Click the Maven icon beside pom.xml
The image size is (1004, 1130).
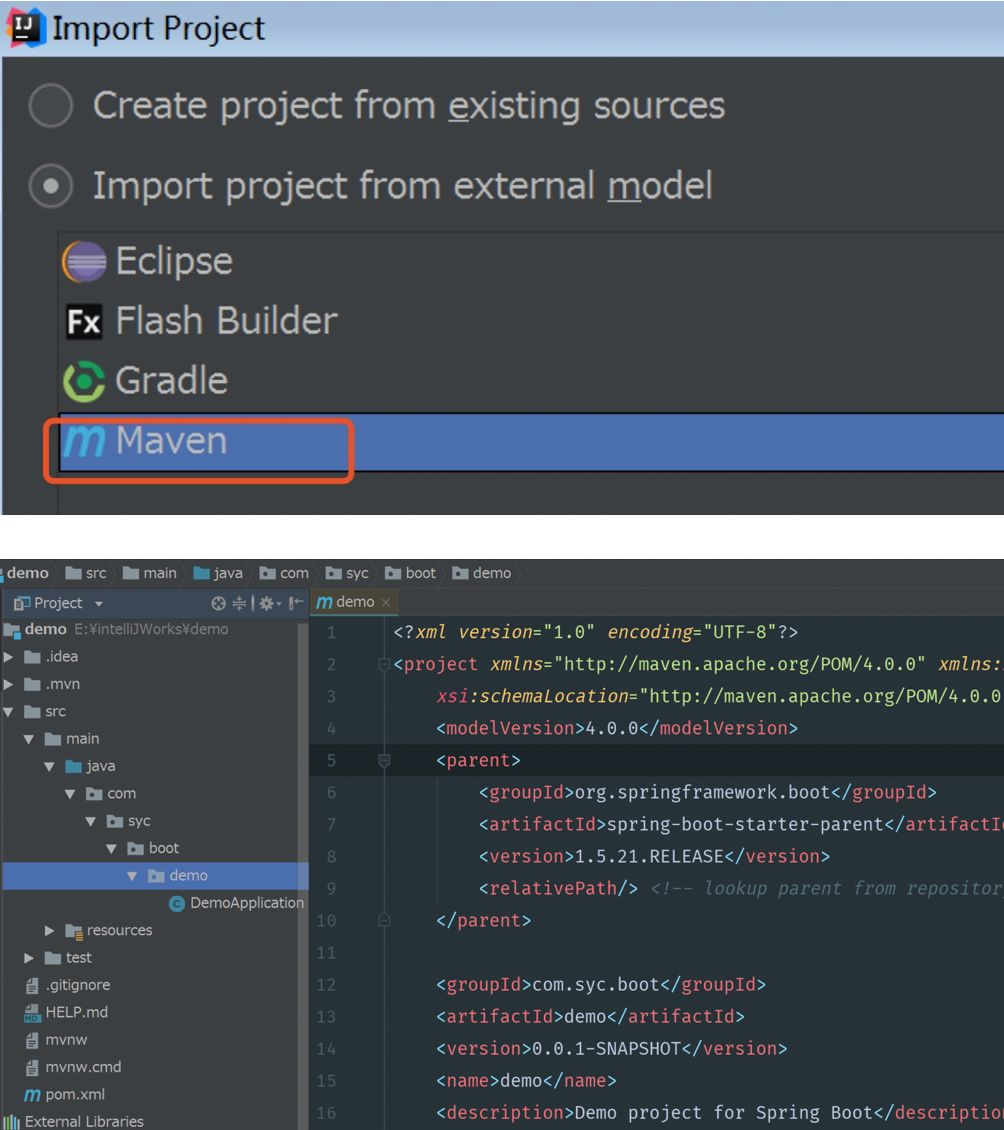coord(32,1095)
